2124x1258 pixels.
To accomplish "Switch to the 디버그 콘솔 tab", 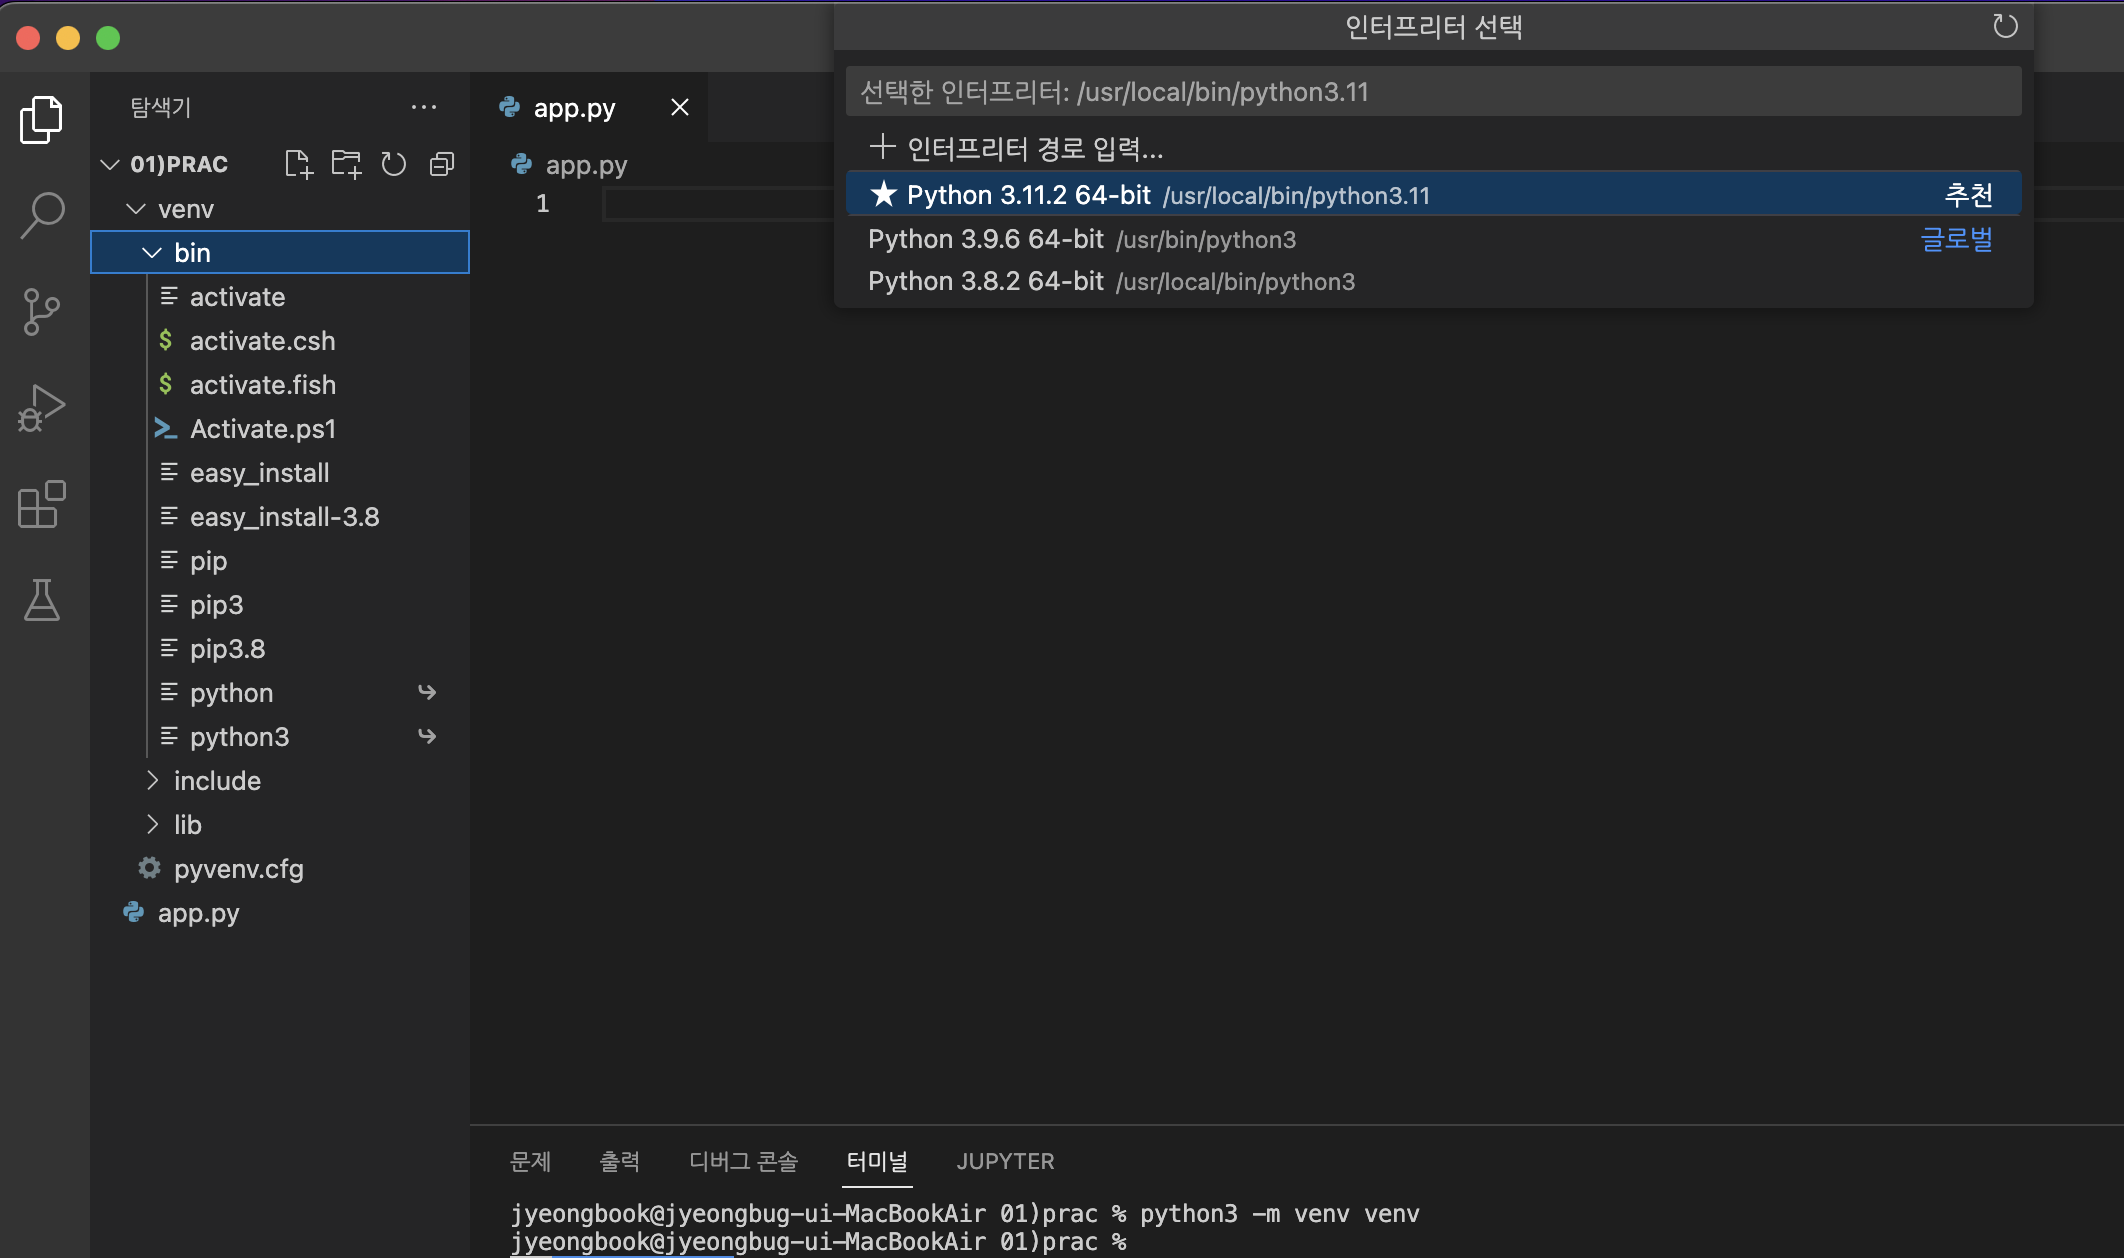I will point(744,1161).
